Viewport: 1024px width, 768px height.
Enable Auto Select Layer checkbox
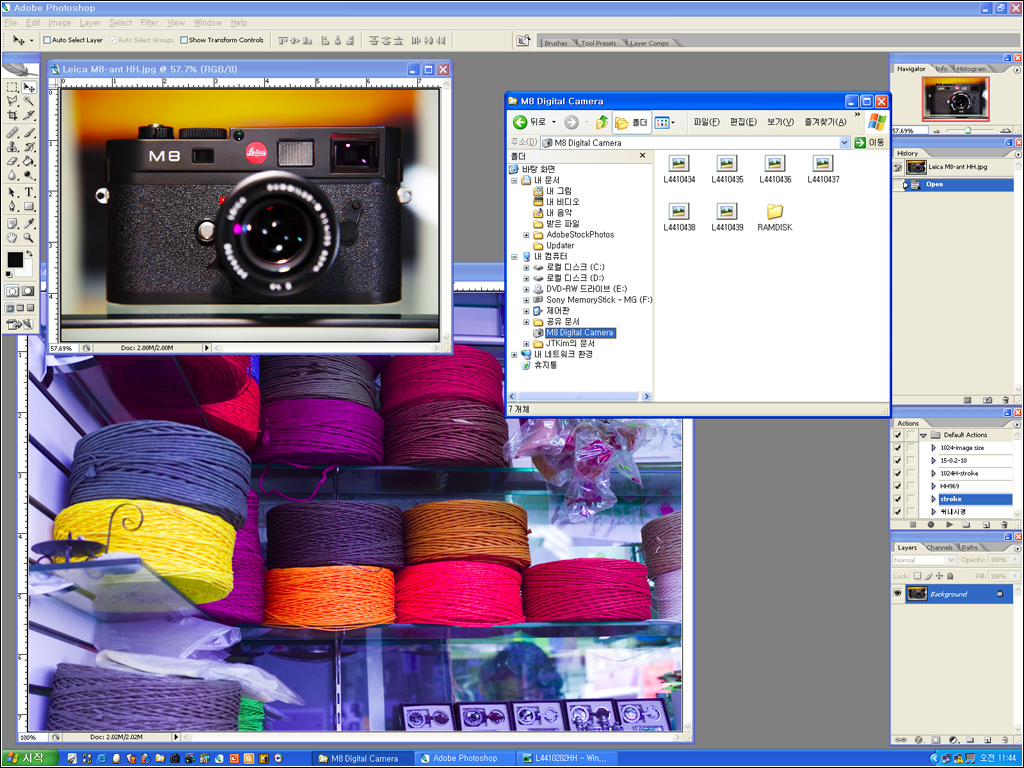coord(47,40)
